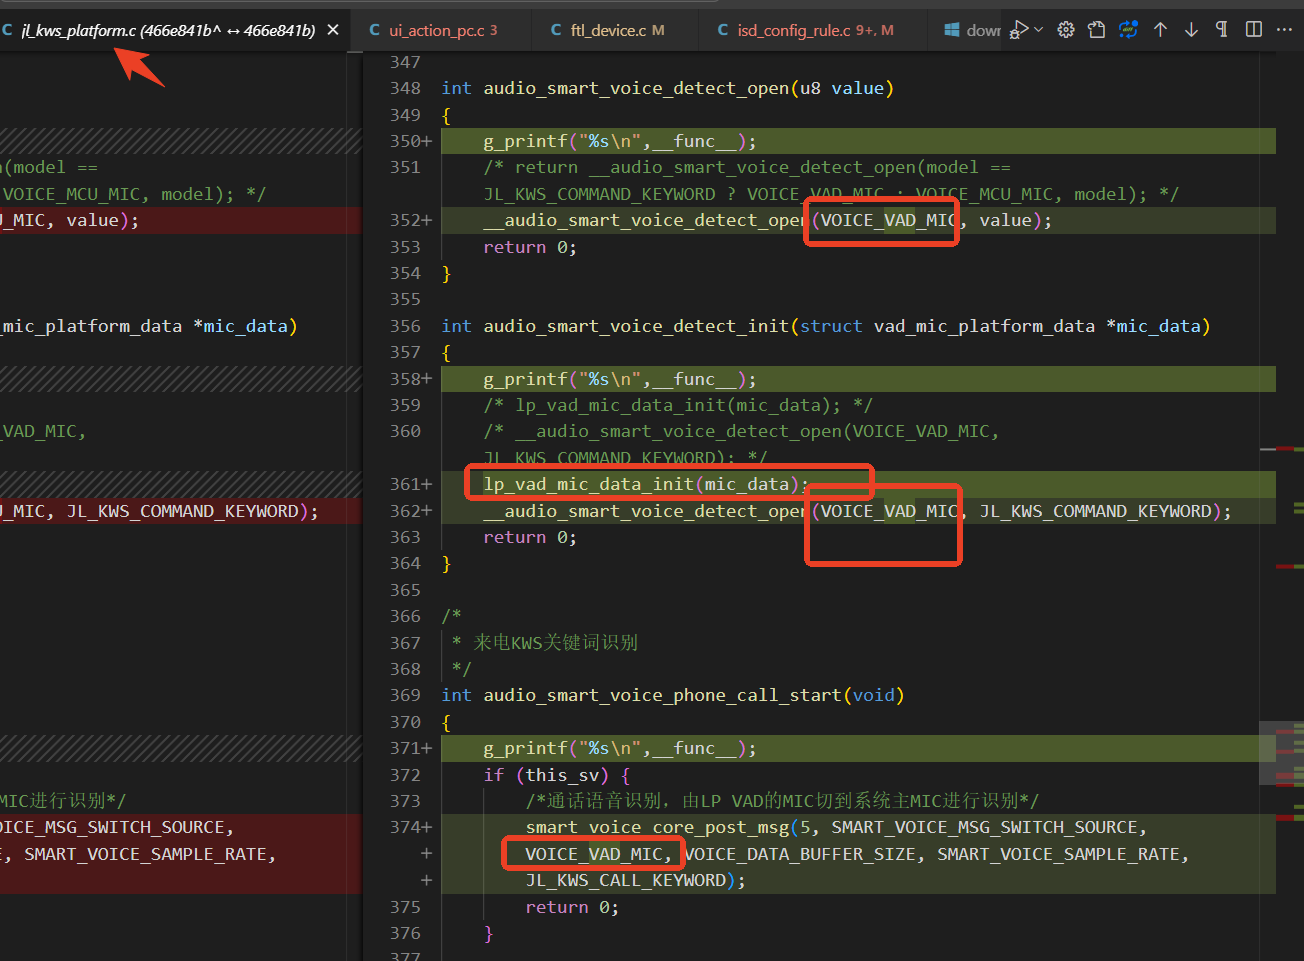Click "VOICE_DATA_BUFFER_SIZE," in the right pane
This screenshot has width=1304, height=961.
tap(805, 854)
